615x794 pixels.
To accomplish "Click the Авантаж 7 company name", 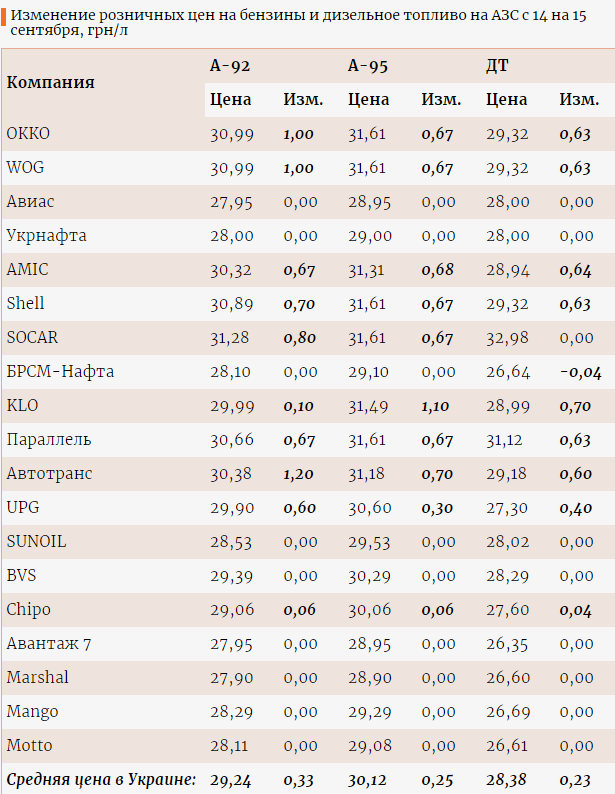I will click(49, 644).
